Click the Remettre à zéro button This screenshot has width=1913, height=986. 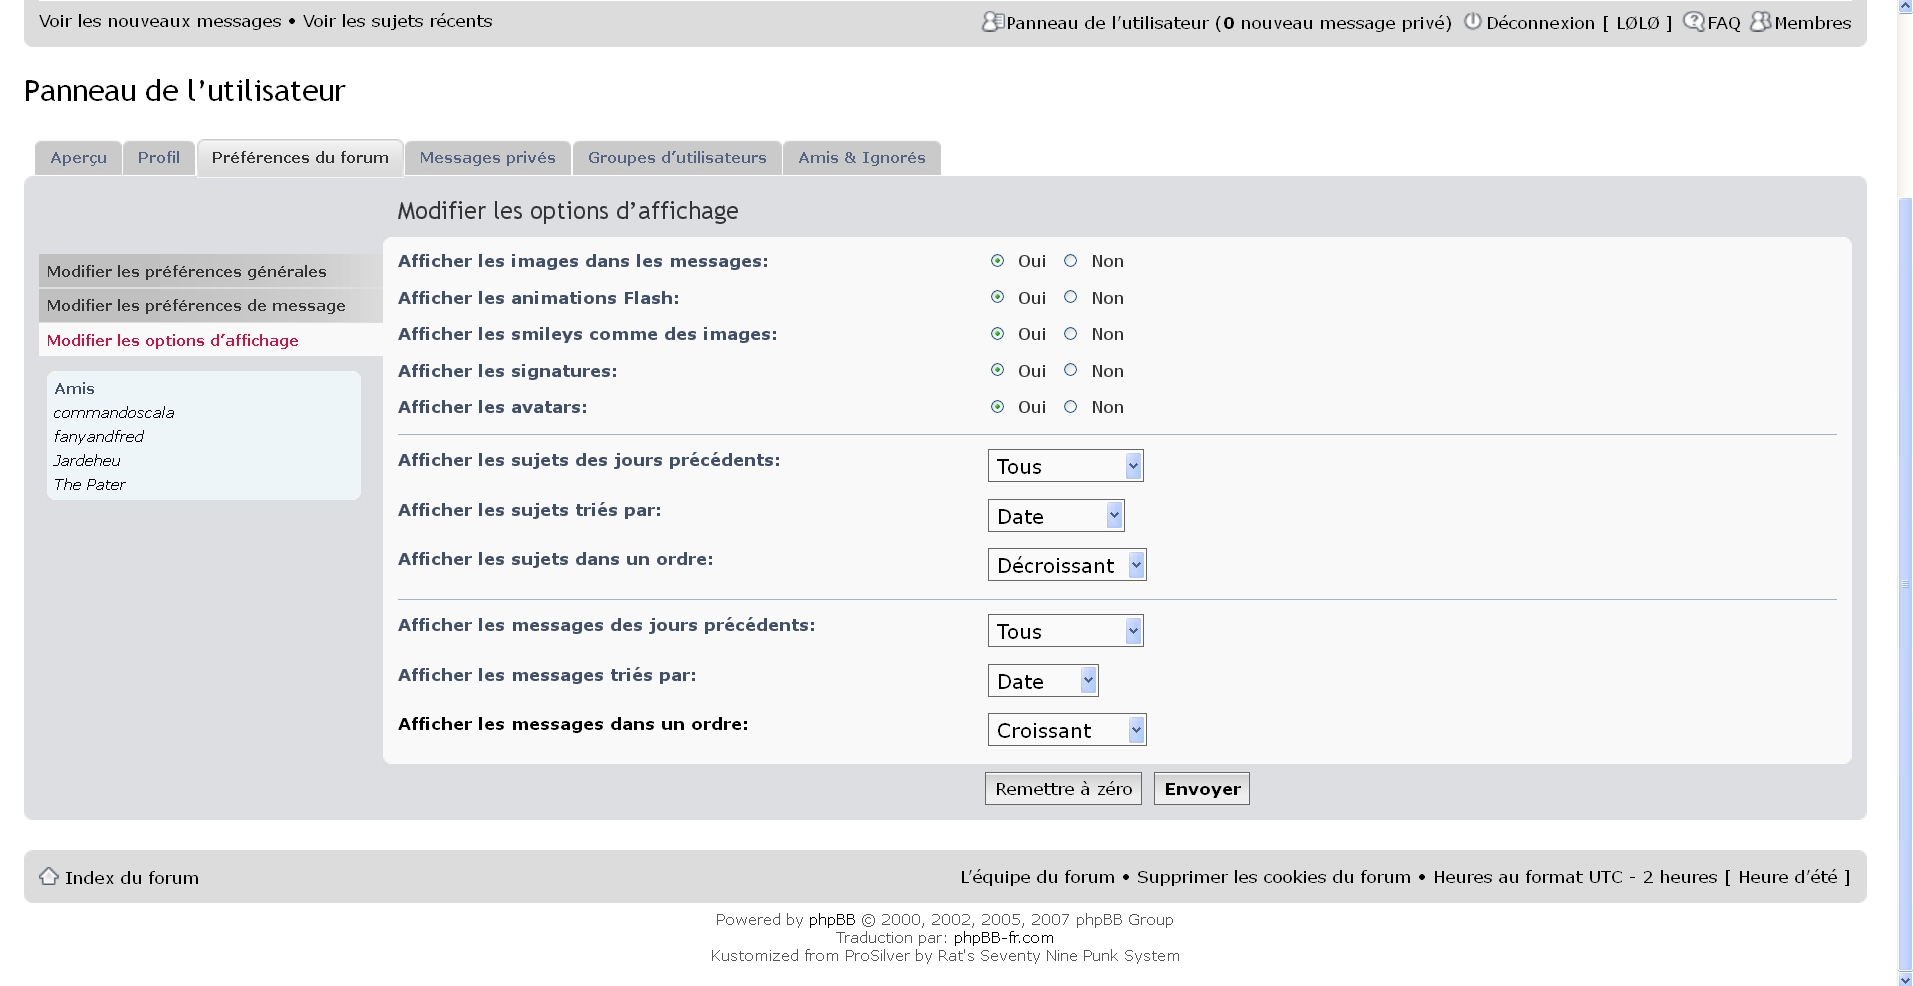(1063, 789)
